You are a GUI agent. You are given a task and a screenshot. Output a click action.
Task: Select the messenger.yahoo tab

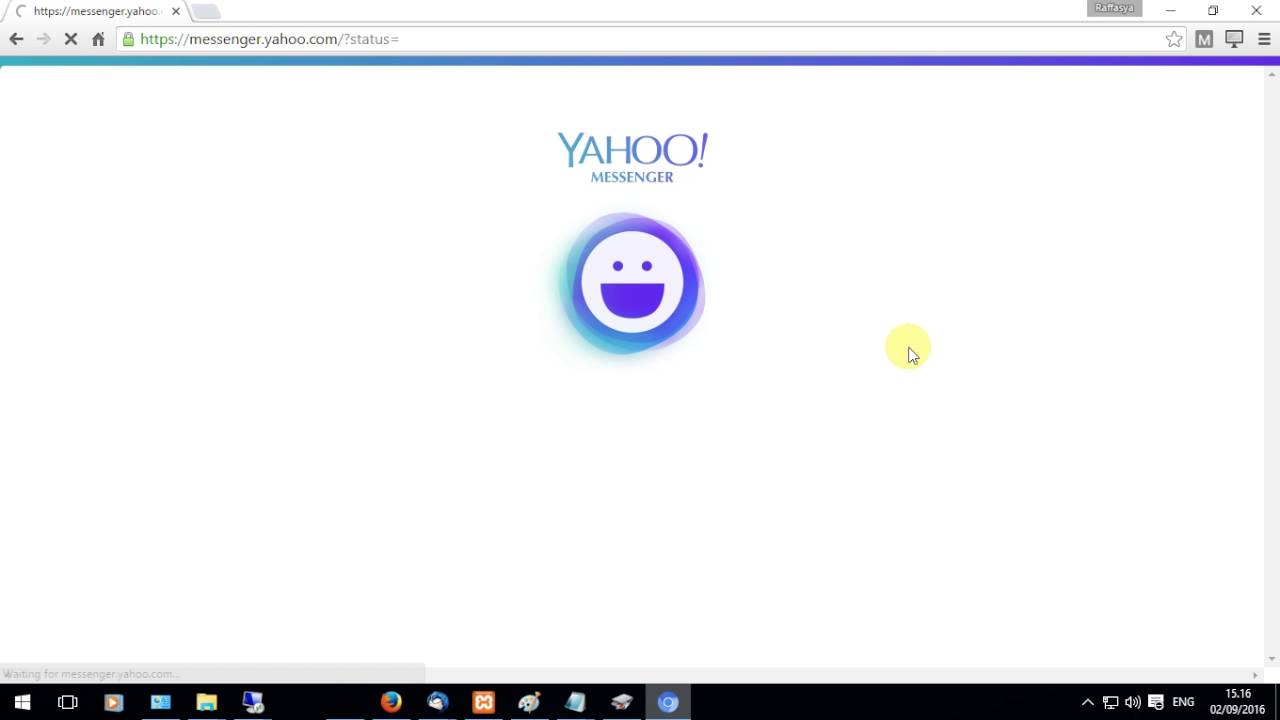pyautogui.click(x=96, y=11)
